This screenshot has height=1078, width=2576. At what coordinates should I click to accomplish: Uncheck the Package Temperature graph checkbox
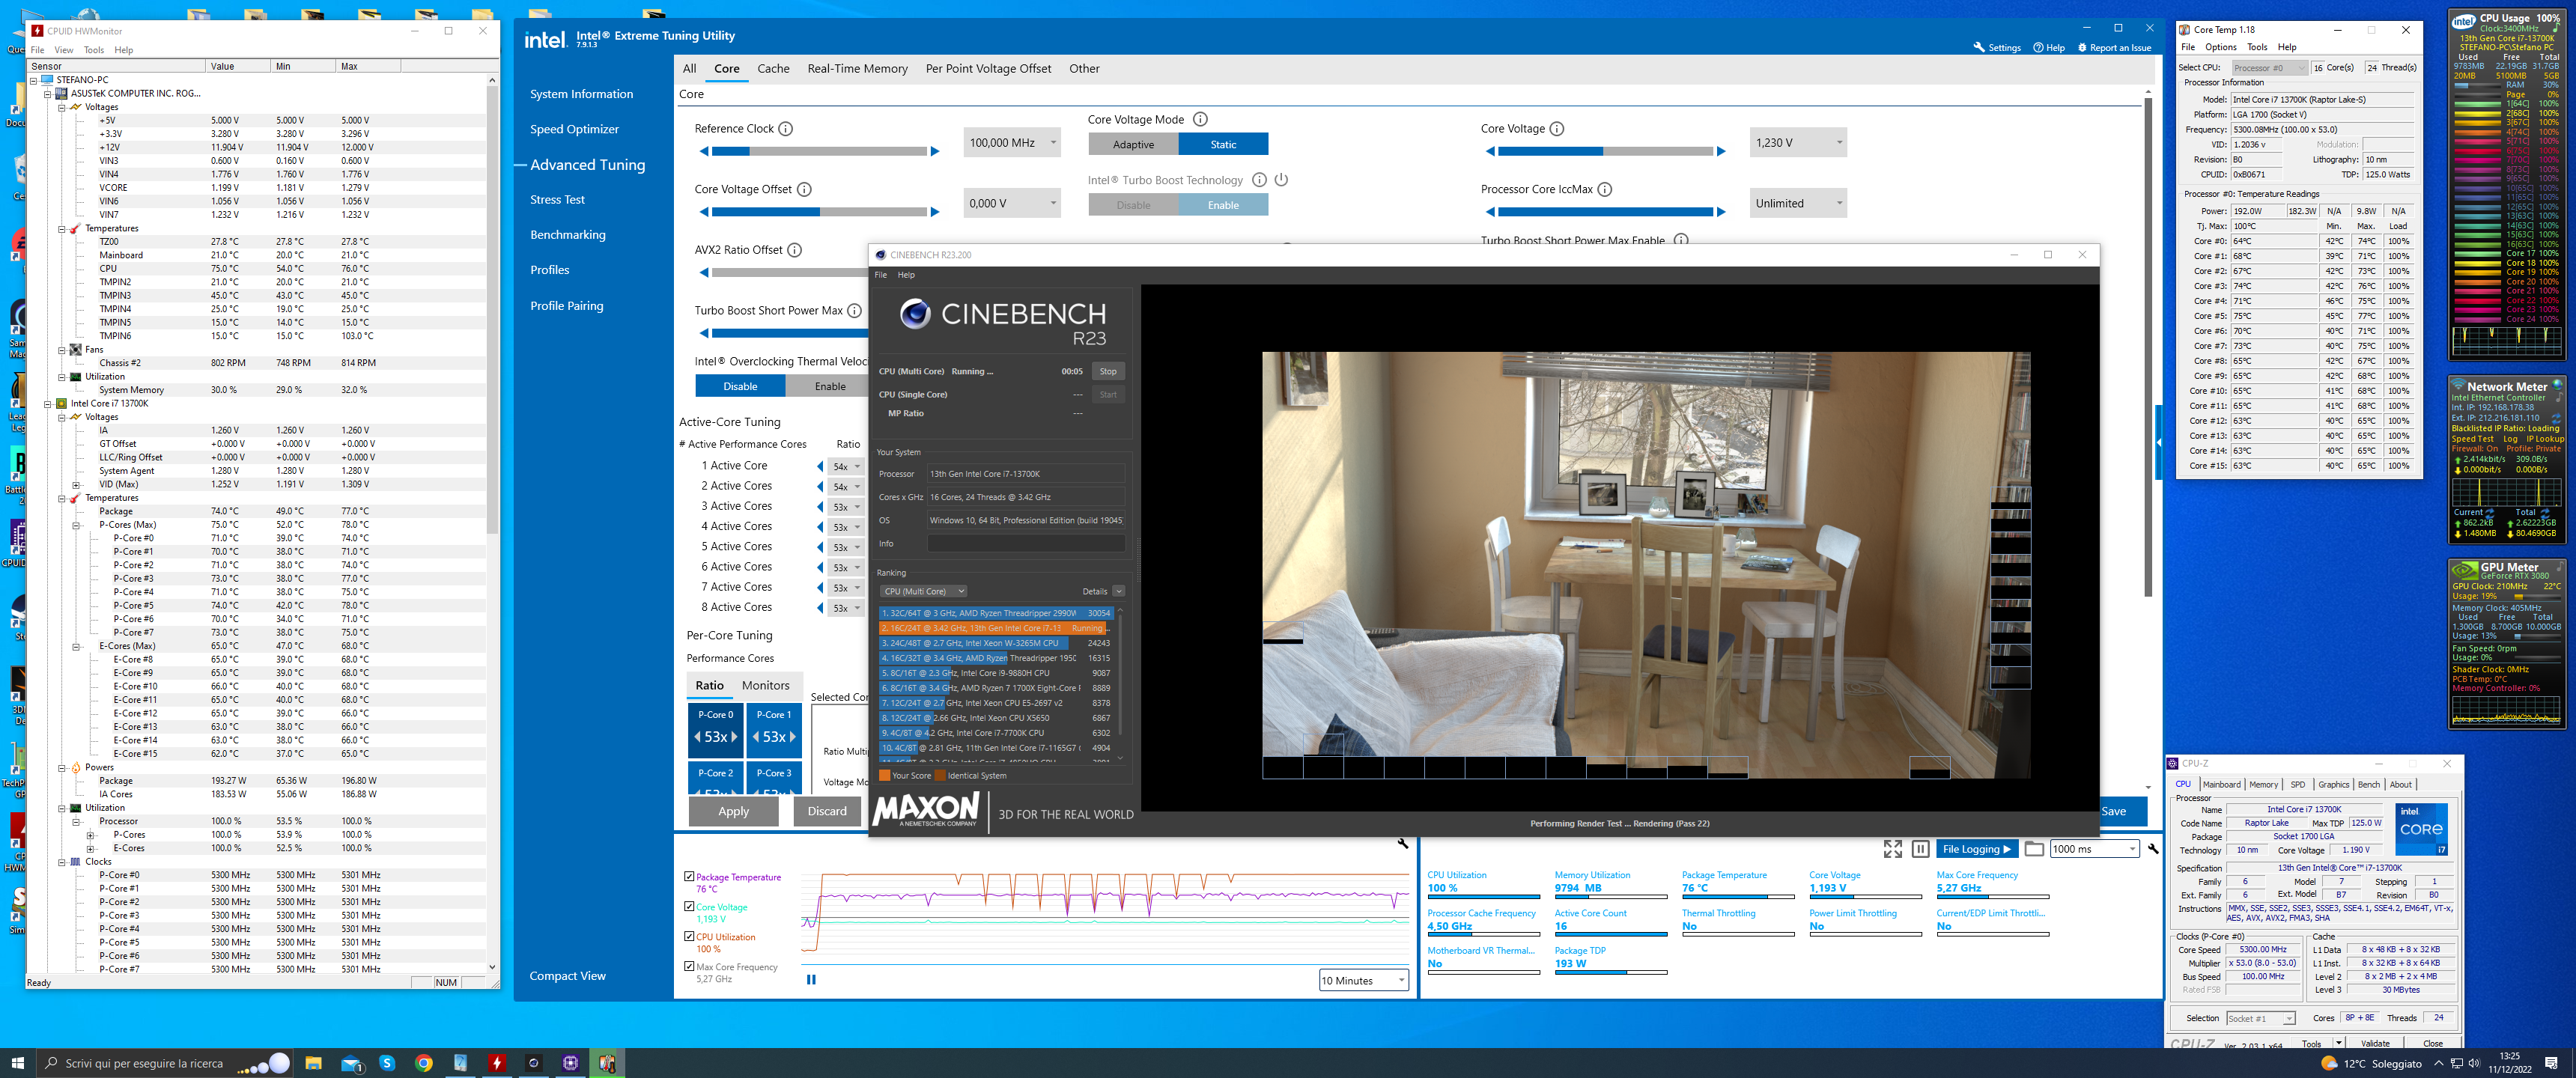click(689, 877)
